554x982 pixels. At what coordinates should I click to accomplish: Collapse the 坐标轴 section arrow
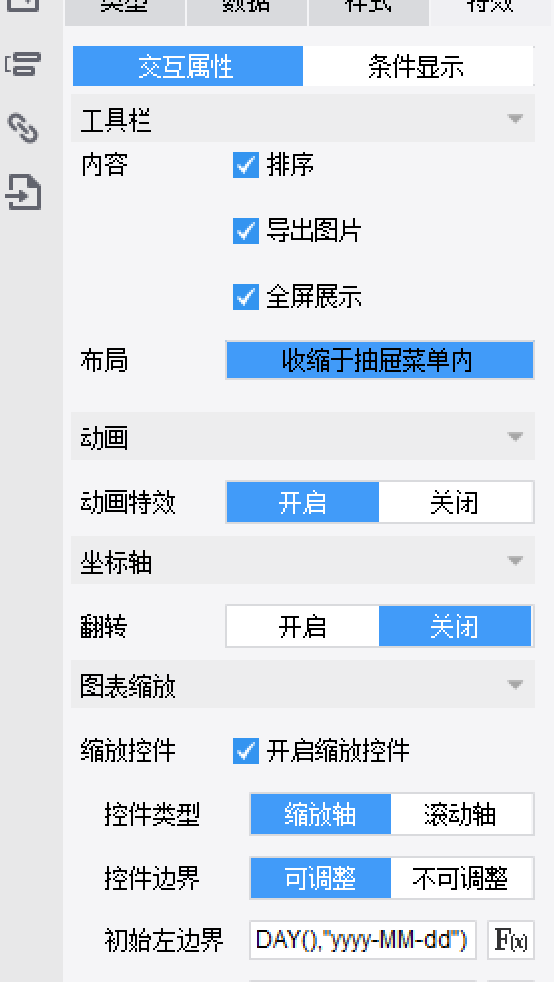point(515,561)
